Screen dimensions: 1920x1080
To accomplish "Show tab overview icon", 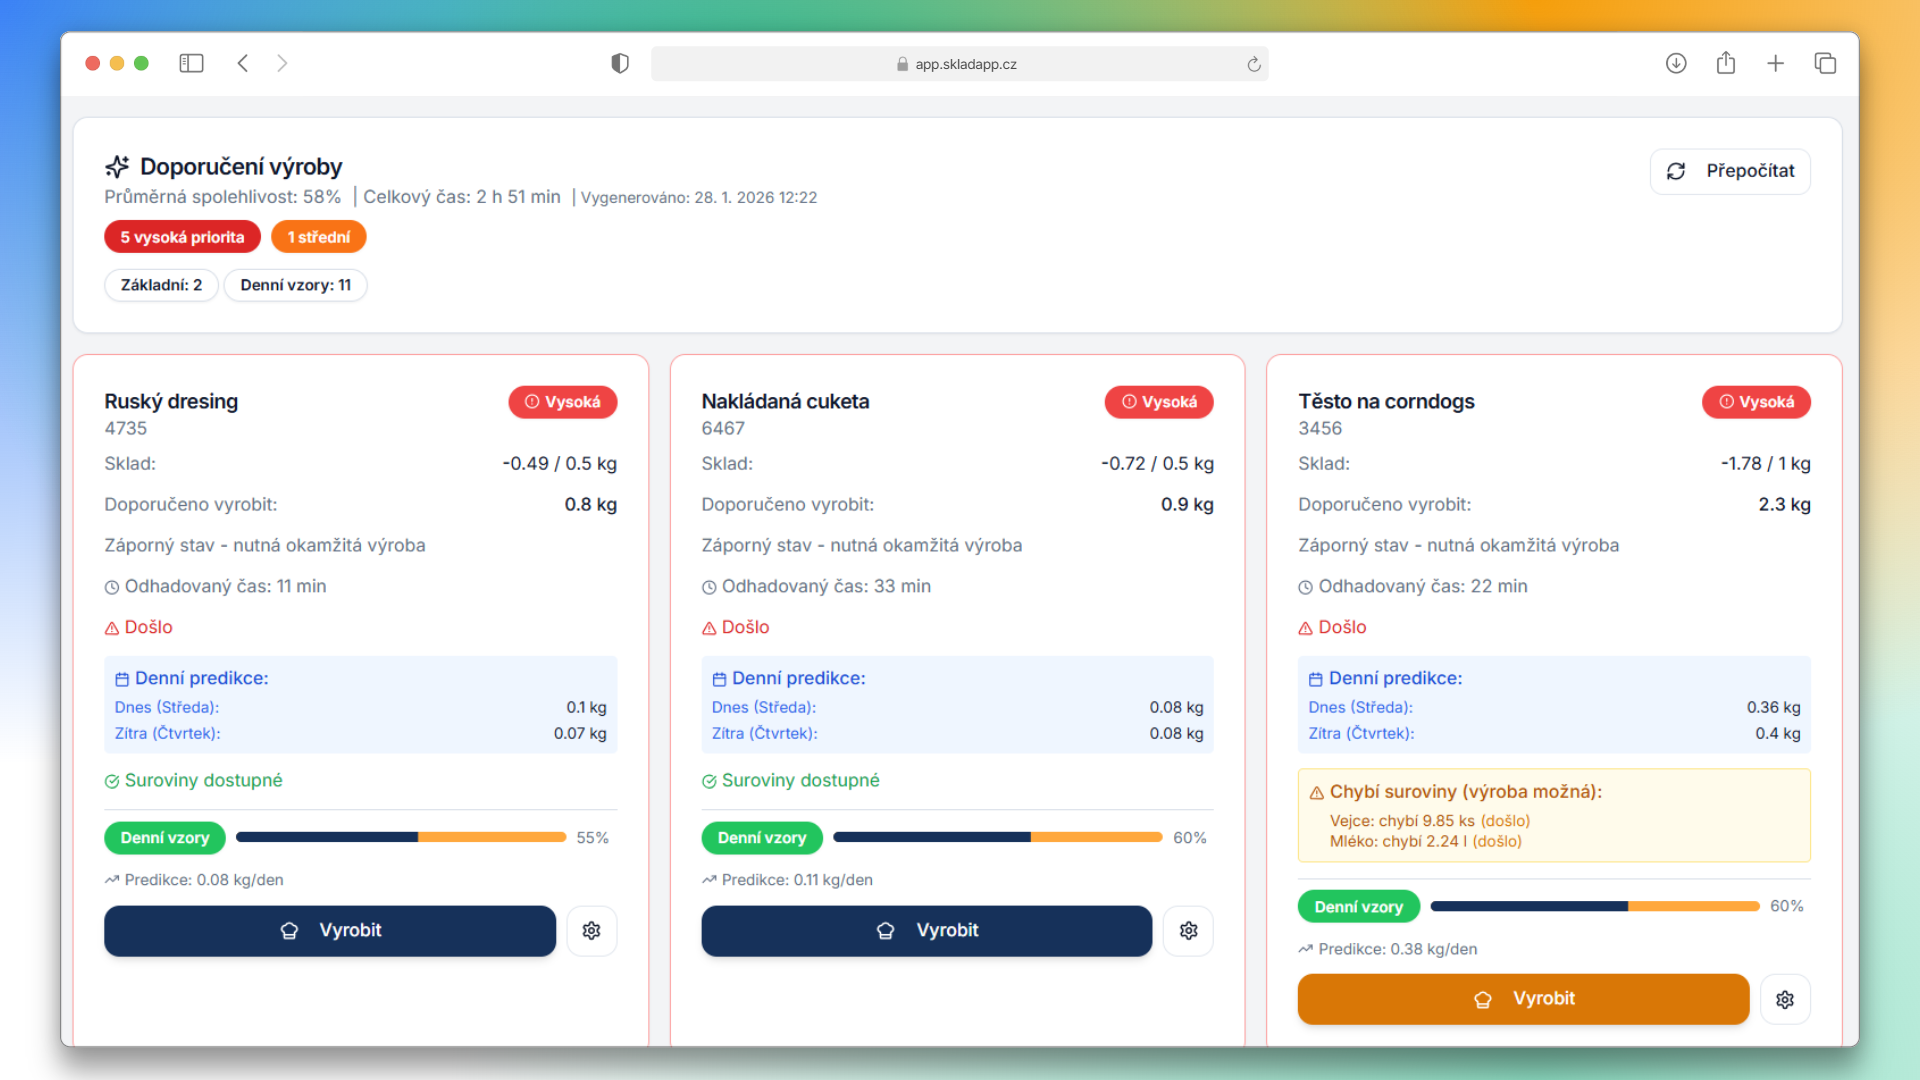I will point(1825,63).
